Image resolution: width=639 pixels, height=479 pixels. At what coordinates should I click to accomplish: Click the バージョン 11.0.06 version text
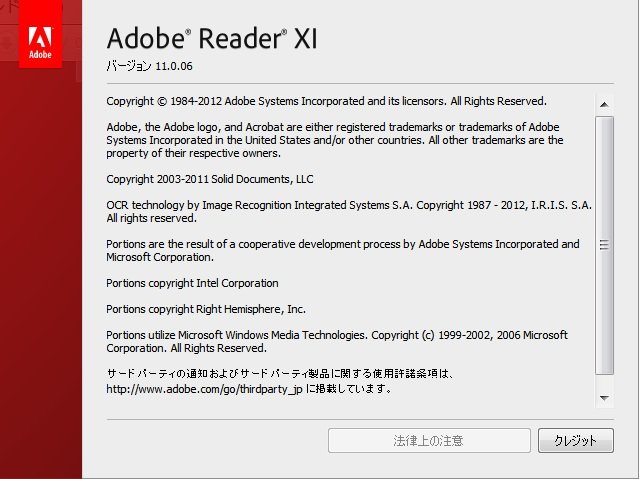[x=149, y=66]
